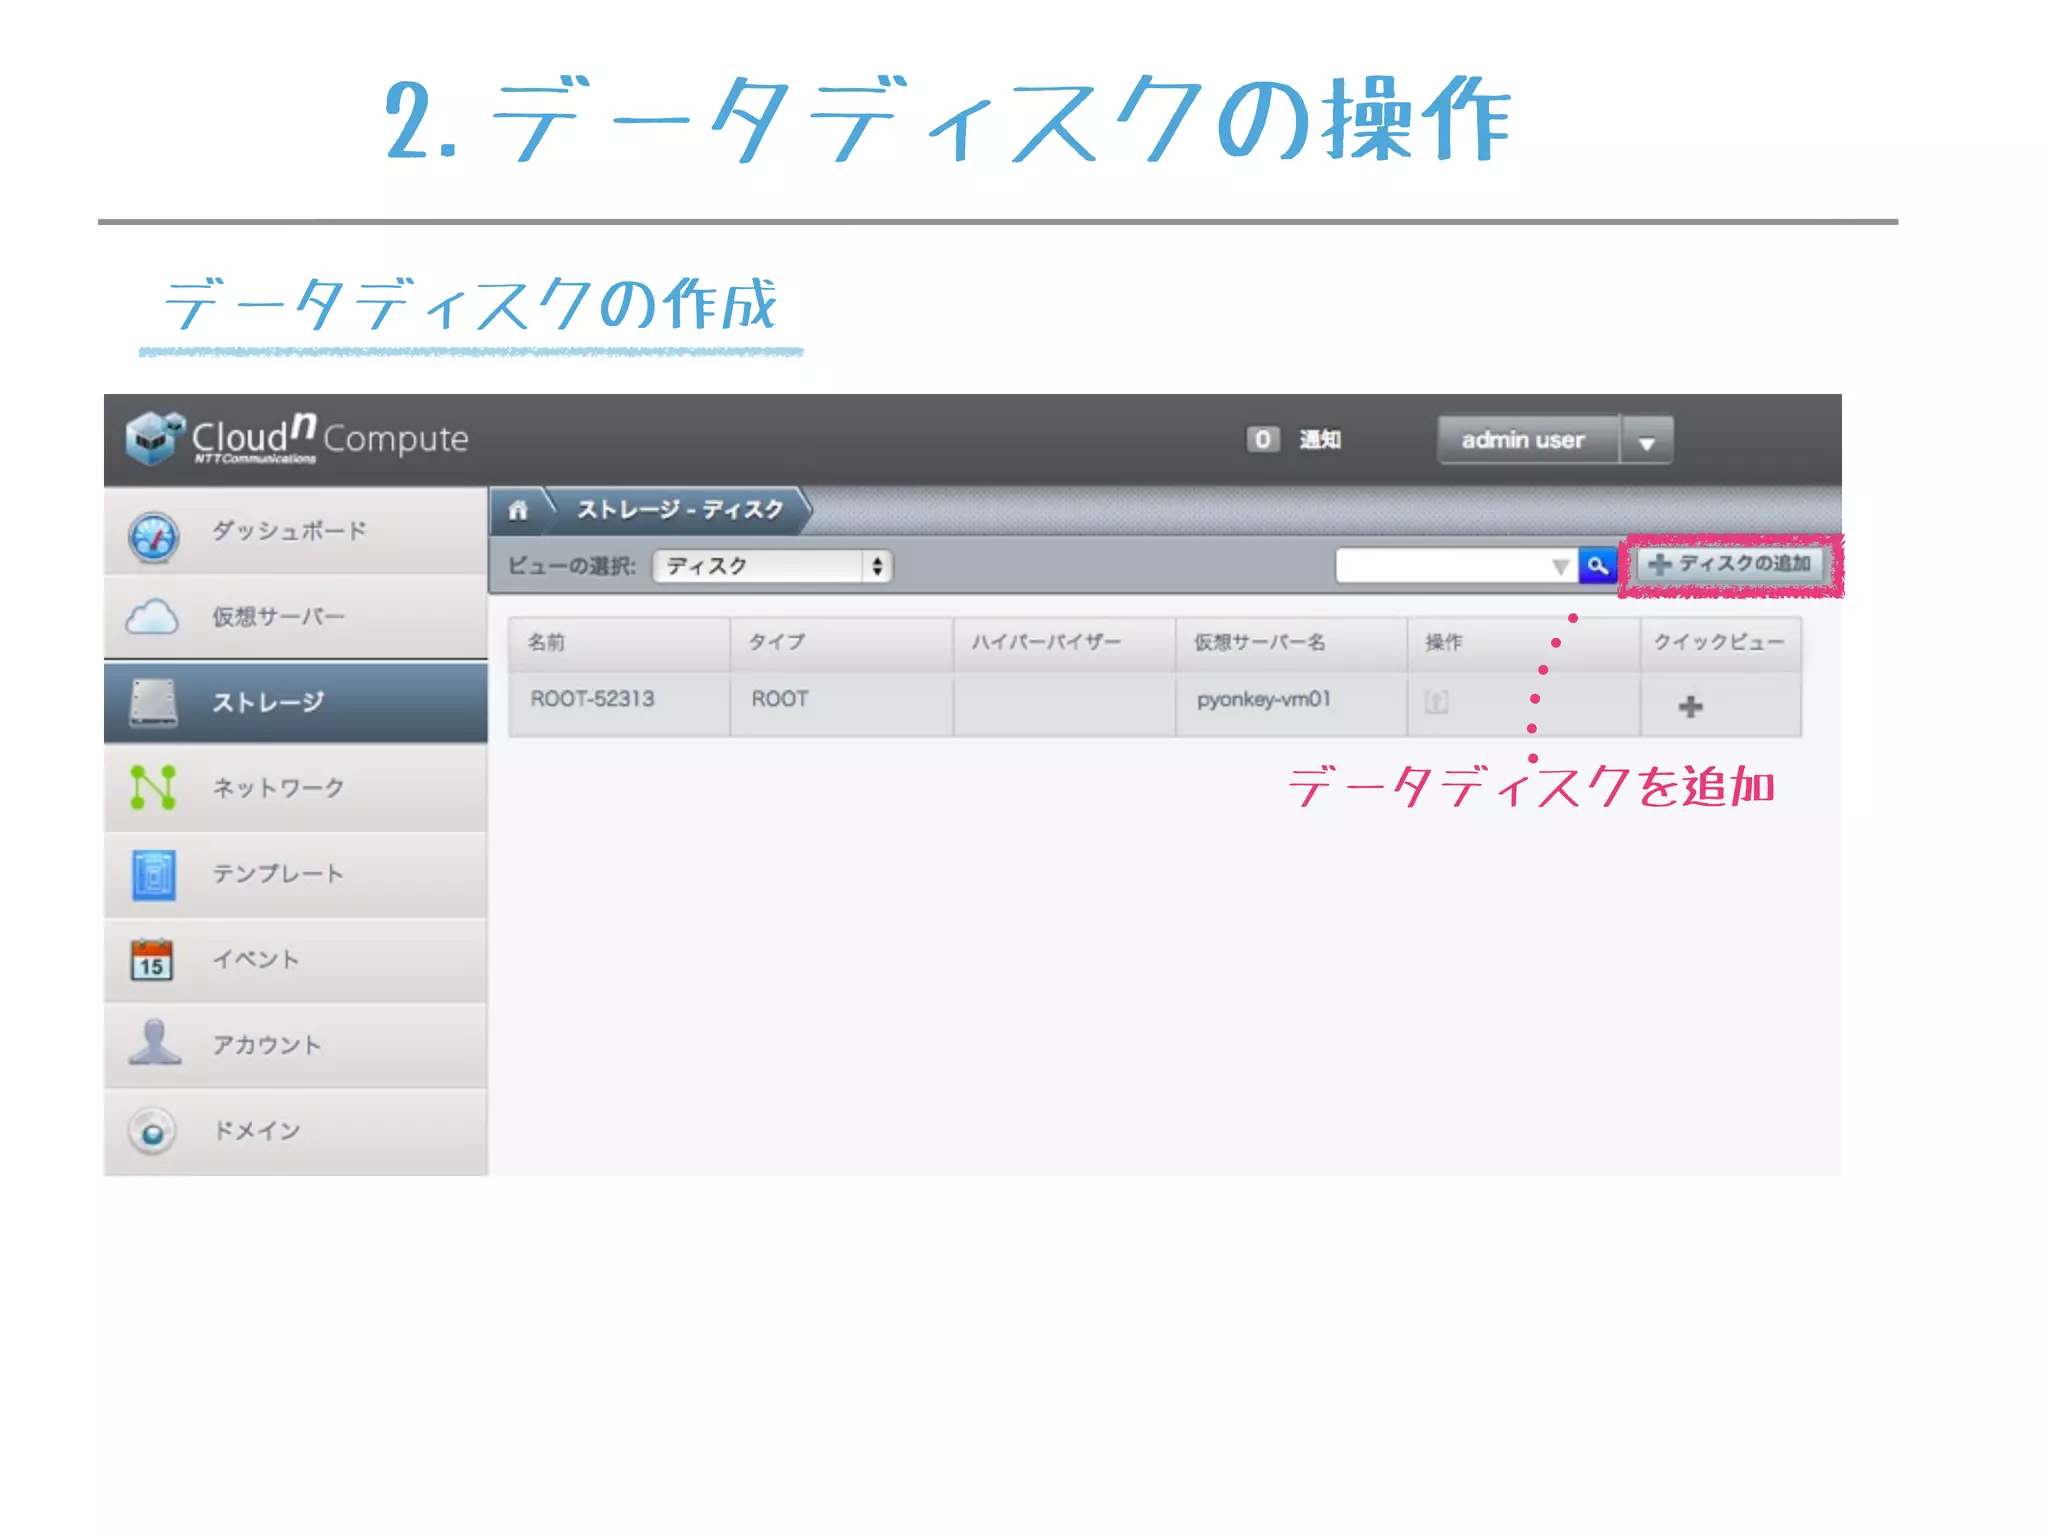Select ネットワーク in the sidebar menu
Image resolution: width=2048 pixels, height=1536 pixels.
click(x=278, y=788)
